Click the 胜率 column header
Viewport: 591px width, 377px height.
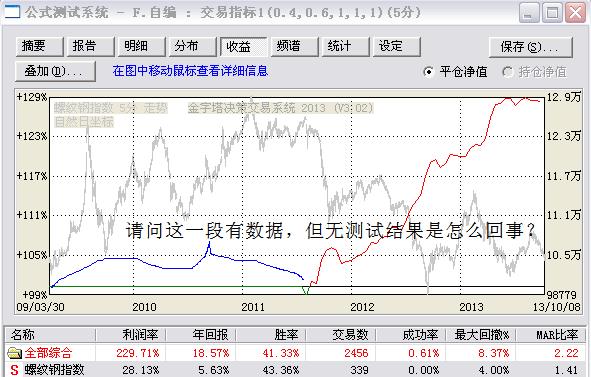271,334
